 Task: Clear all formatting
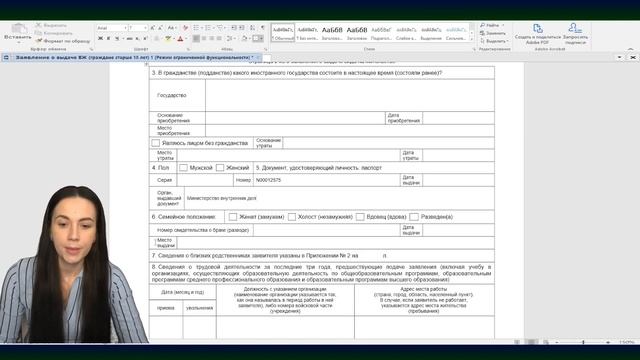(x=185, y=28)
